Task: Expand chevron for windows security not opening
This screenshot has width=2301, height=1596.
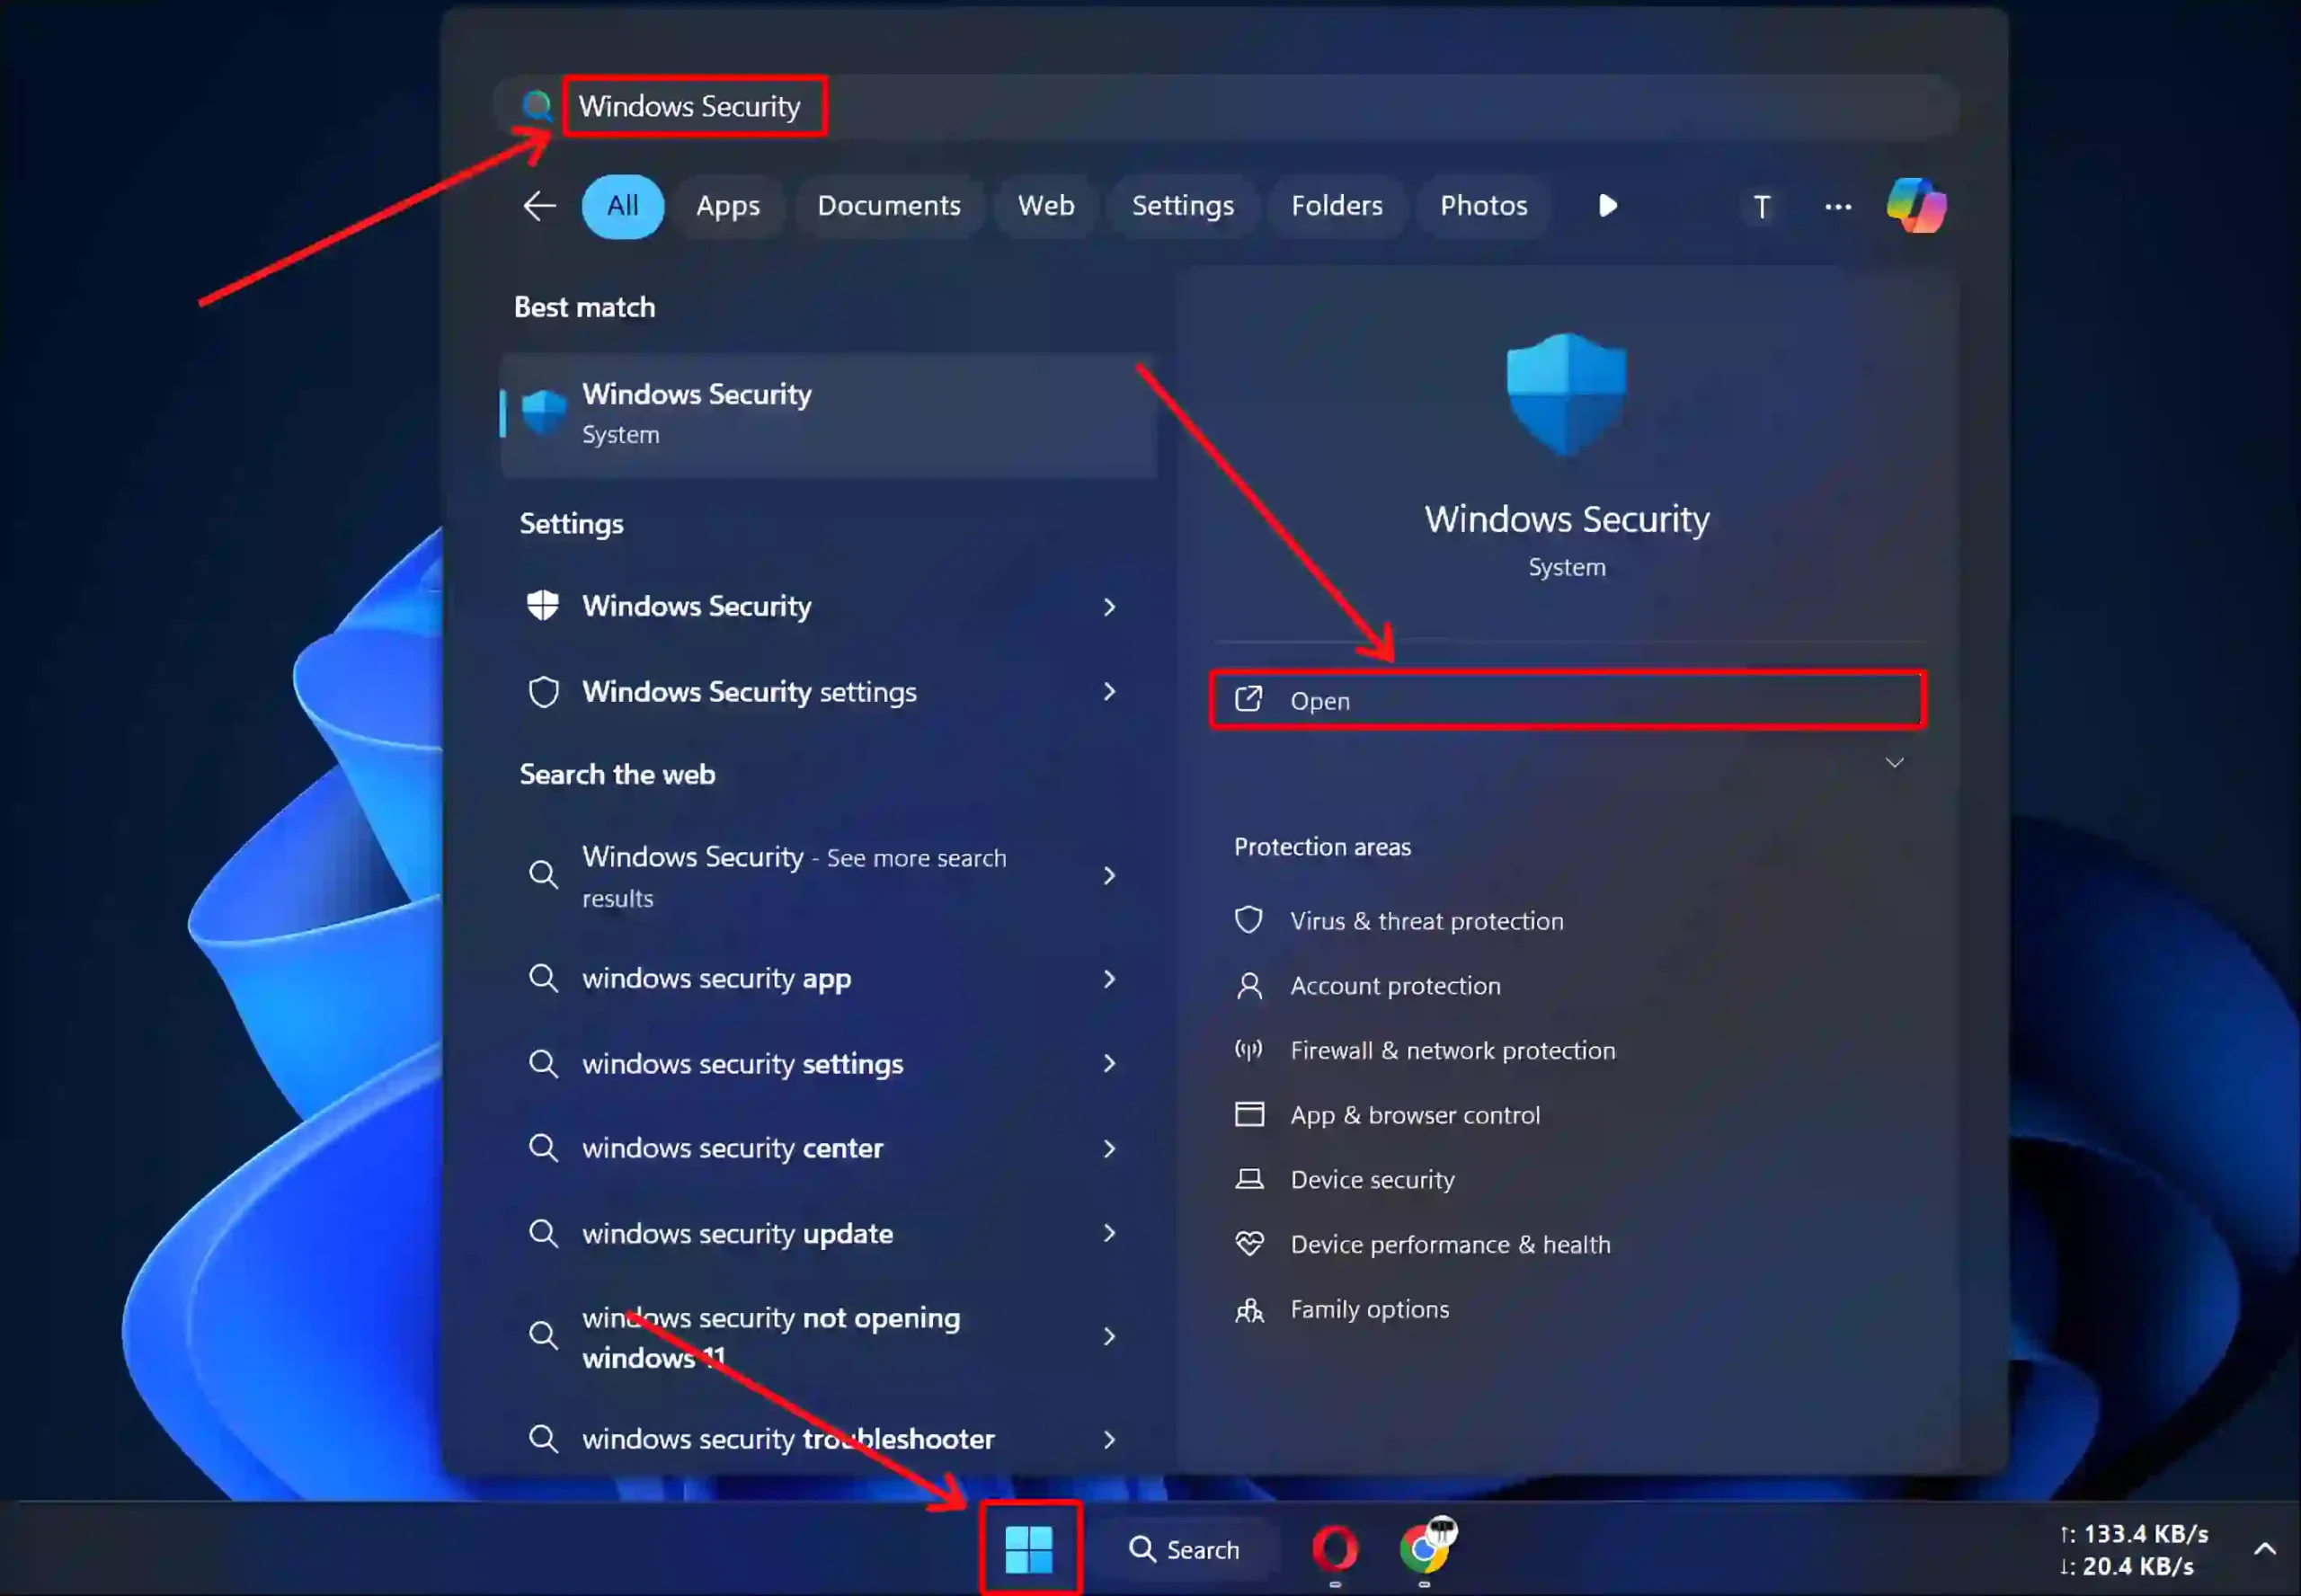Action: click(1109, 1337)
